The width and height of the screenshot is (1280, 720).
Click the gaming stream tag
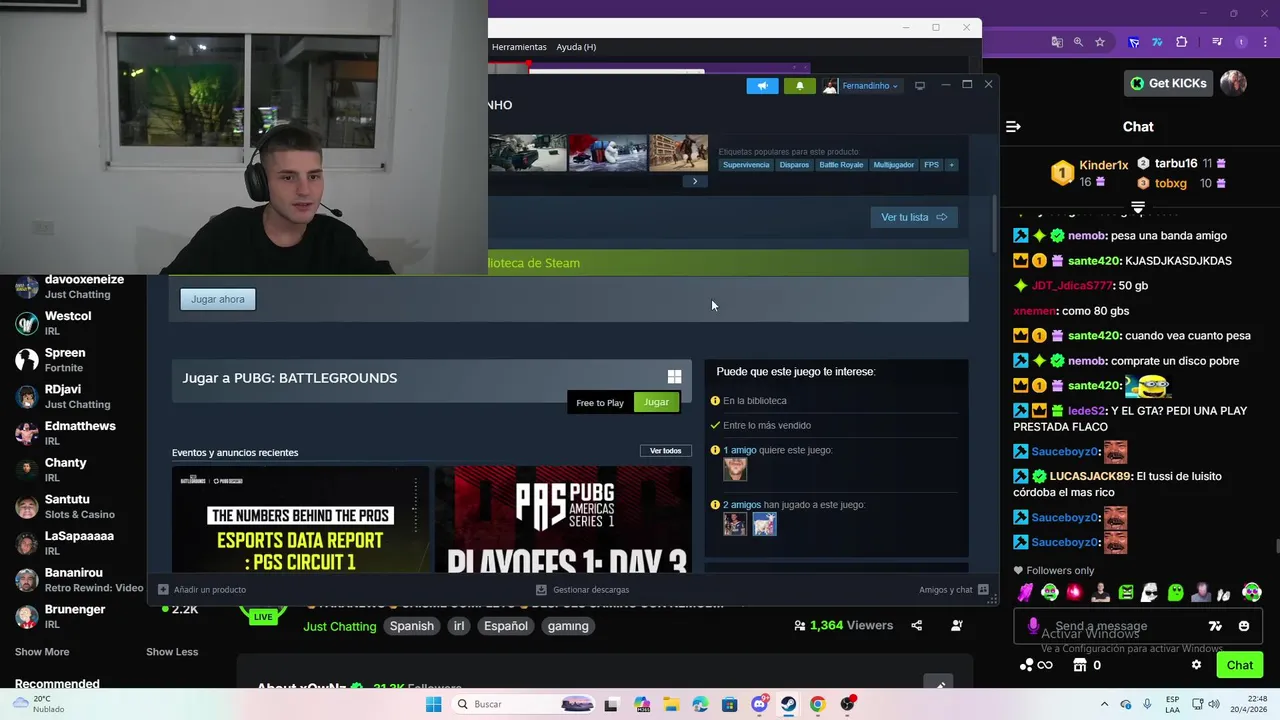tap(568, 626)
